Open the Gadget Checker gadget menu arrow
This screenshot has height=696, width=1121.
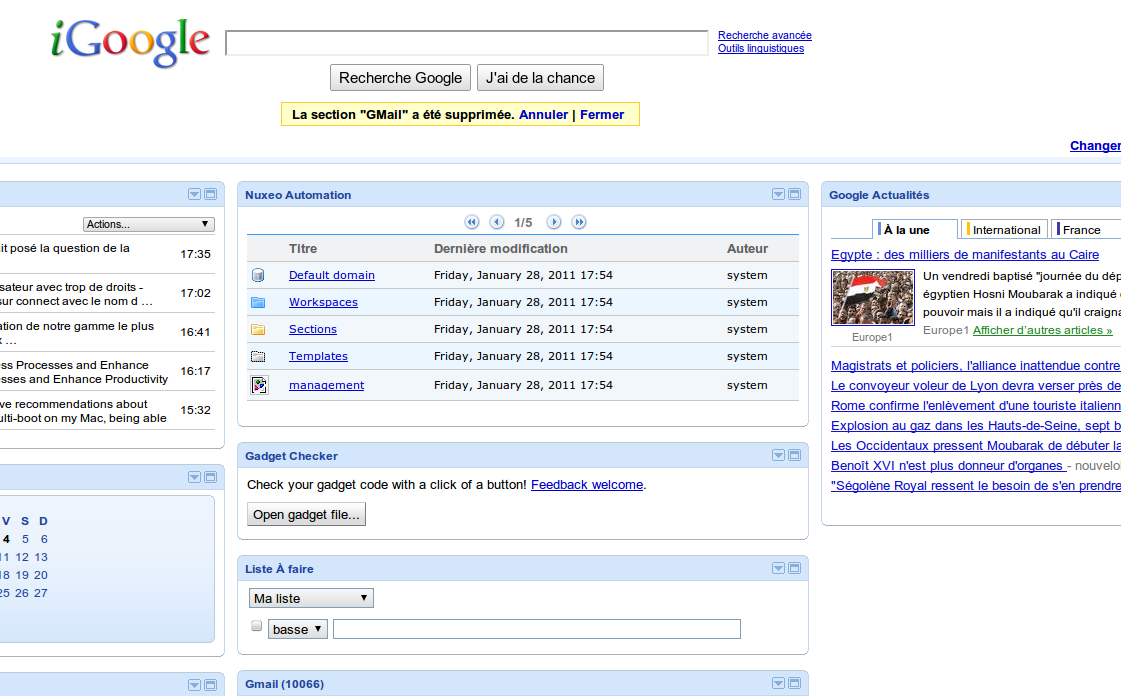click(779, 455)
